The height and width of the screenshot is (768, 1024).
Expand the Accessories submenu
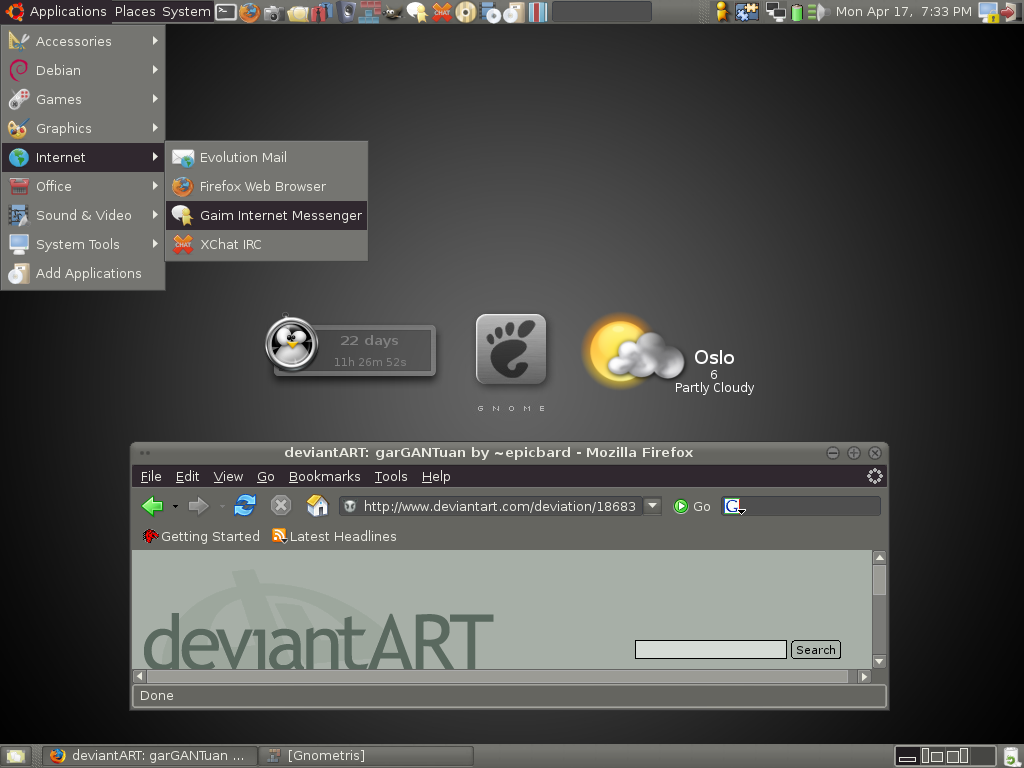pyautogui.click(x=83, y=41)
